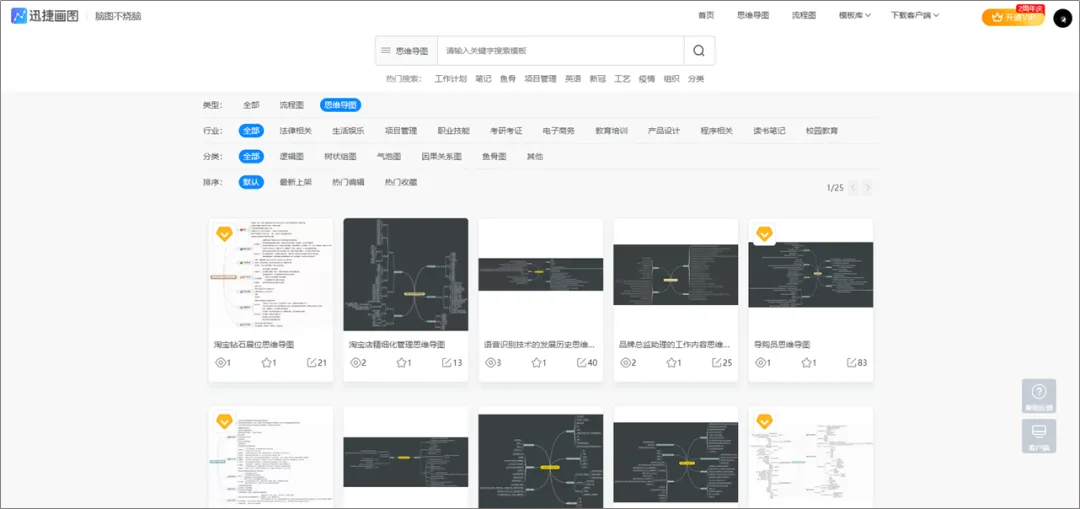Open the 思维导图 search category dropdown
1080x509 pixels.
pyautogui.click(x=406, y=50)
